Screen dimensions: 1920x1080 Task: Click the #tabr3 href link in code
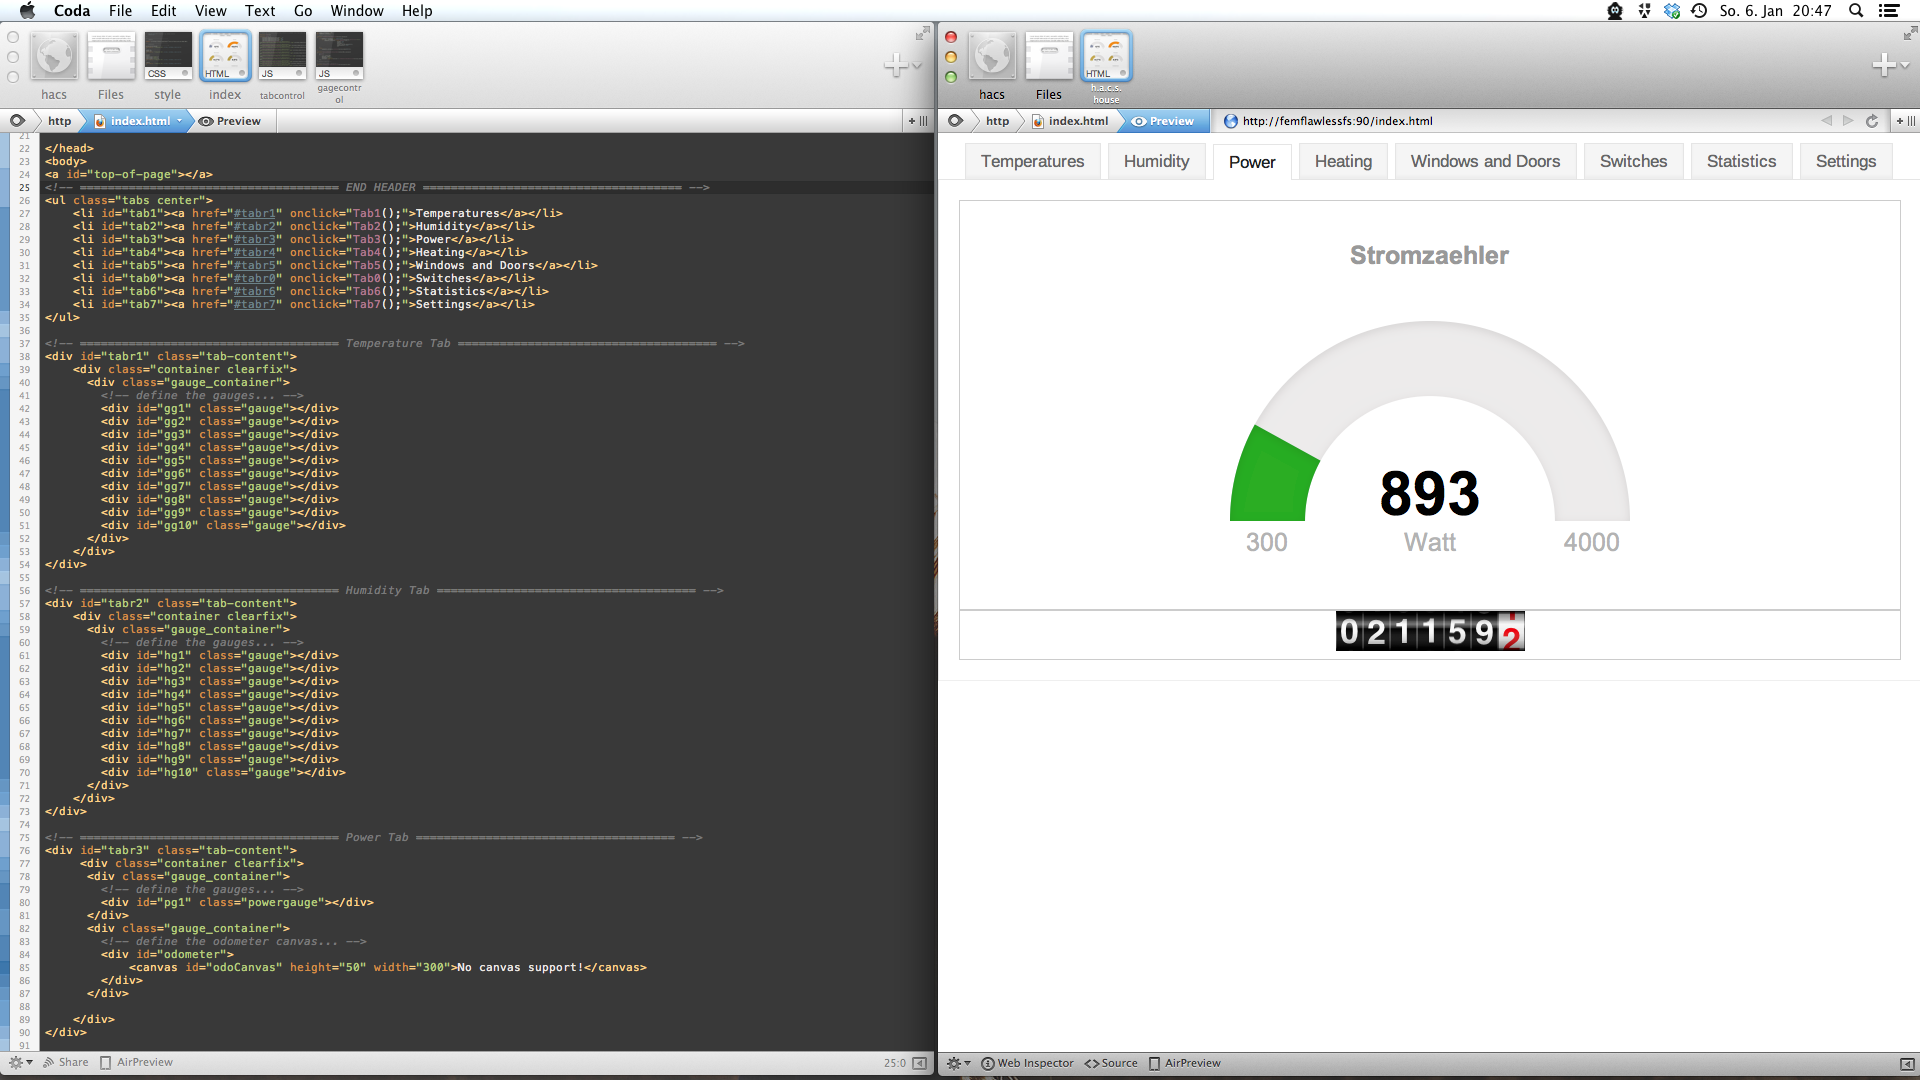(x=254, y=240)
